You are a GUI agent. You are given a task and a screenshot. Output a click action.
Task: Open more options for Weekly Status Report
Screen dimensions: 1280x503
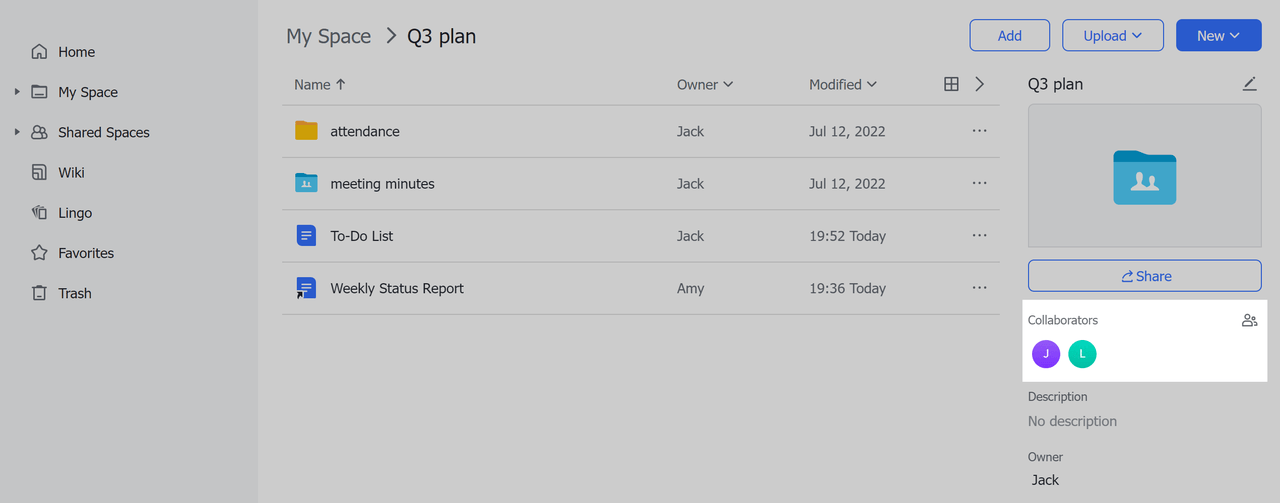[x=979, y=288]
